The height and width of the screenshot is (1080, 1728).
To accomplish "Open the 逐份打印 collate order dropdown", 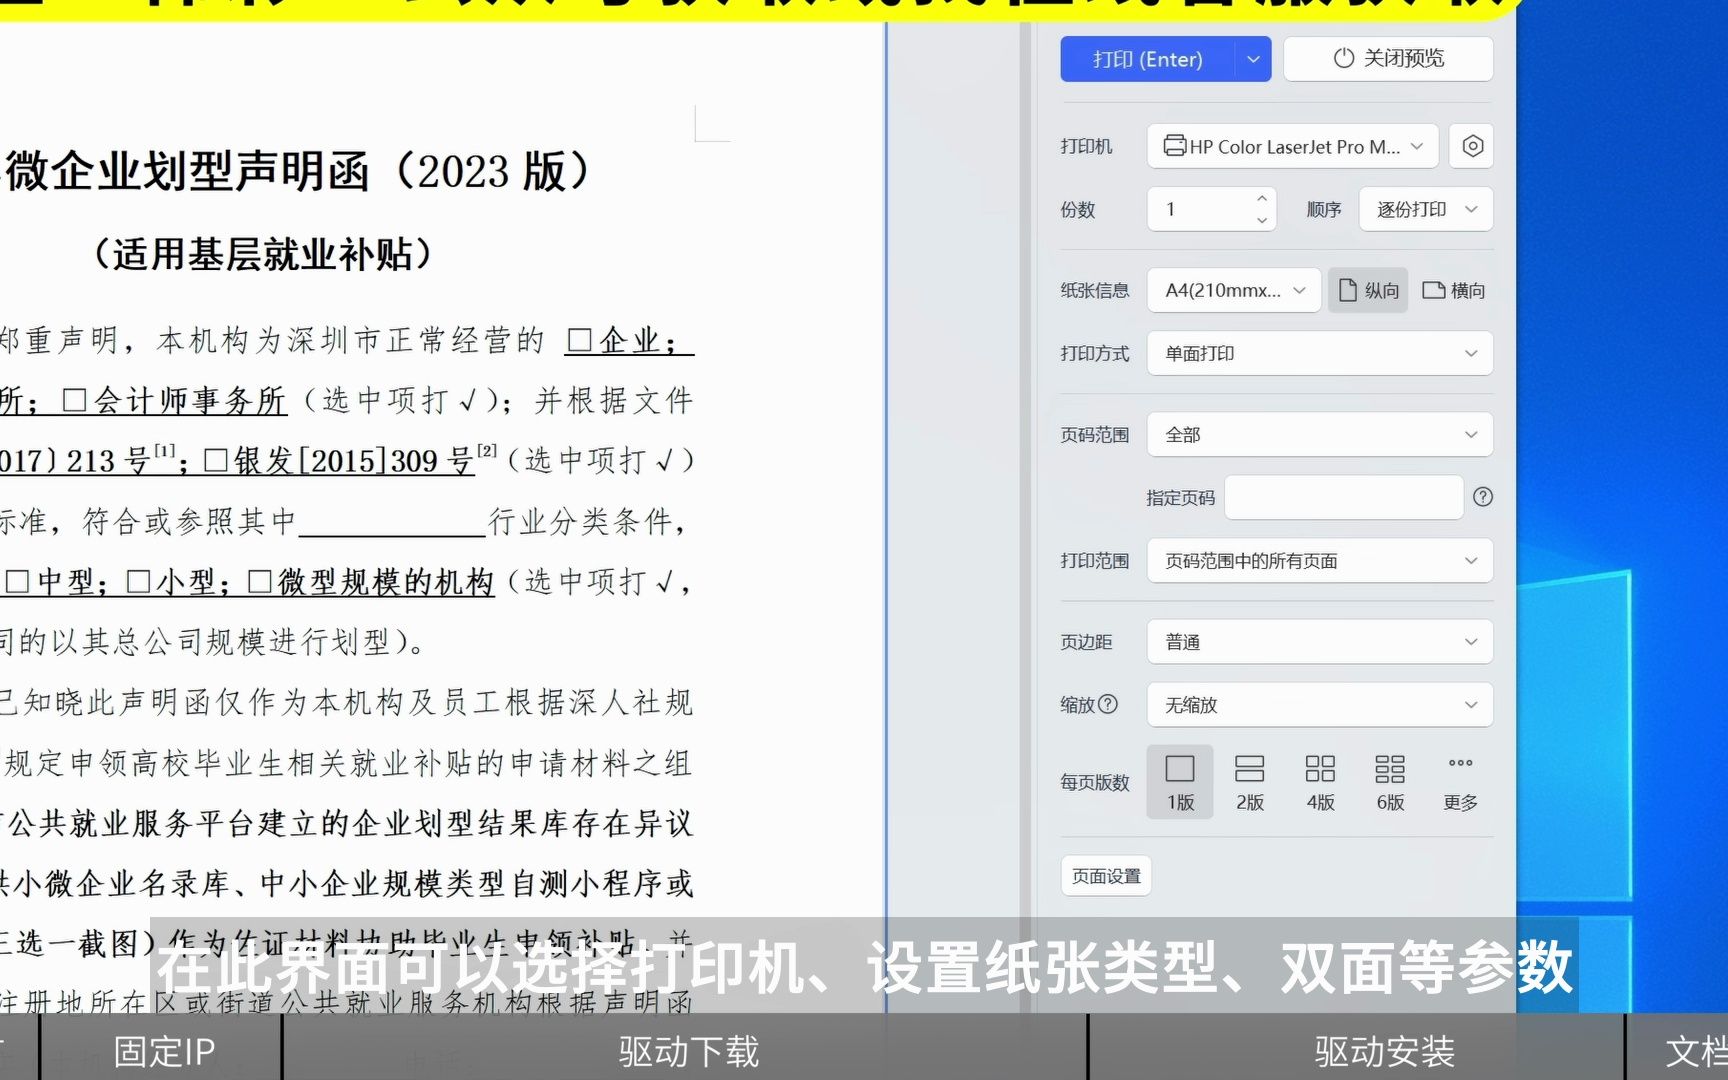I will tap(1425, 209).
